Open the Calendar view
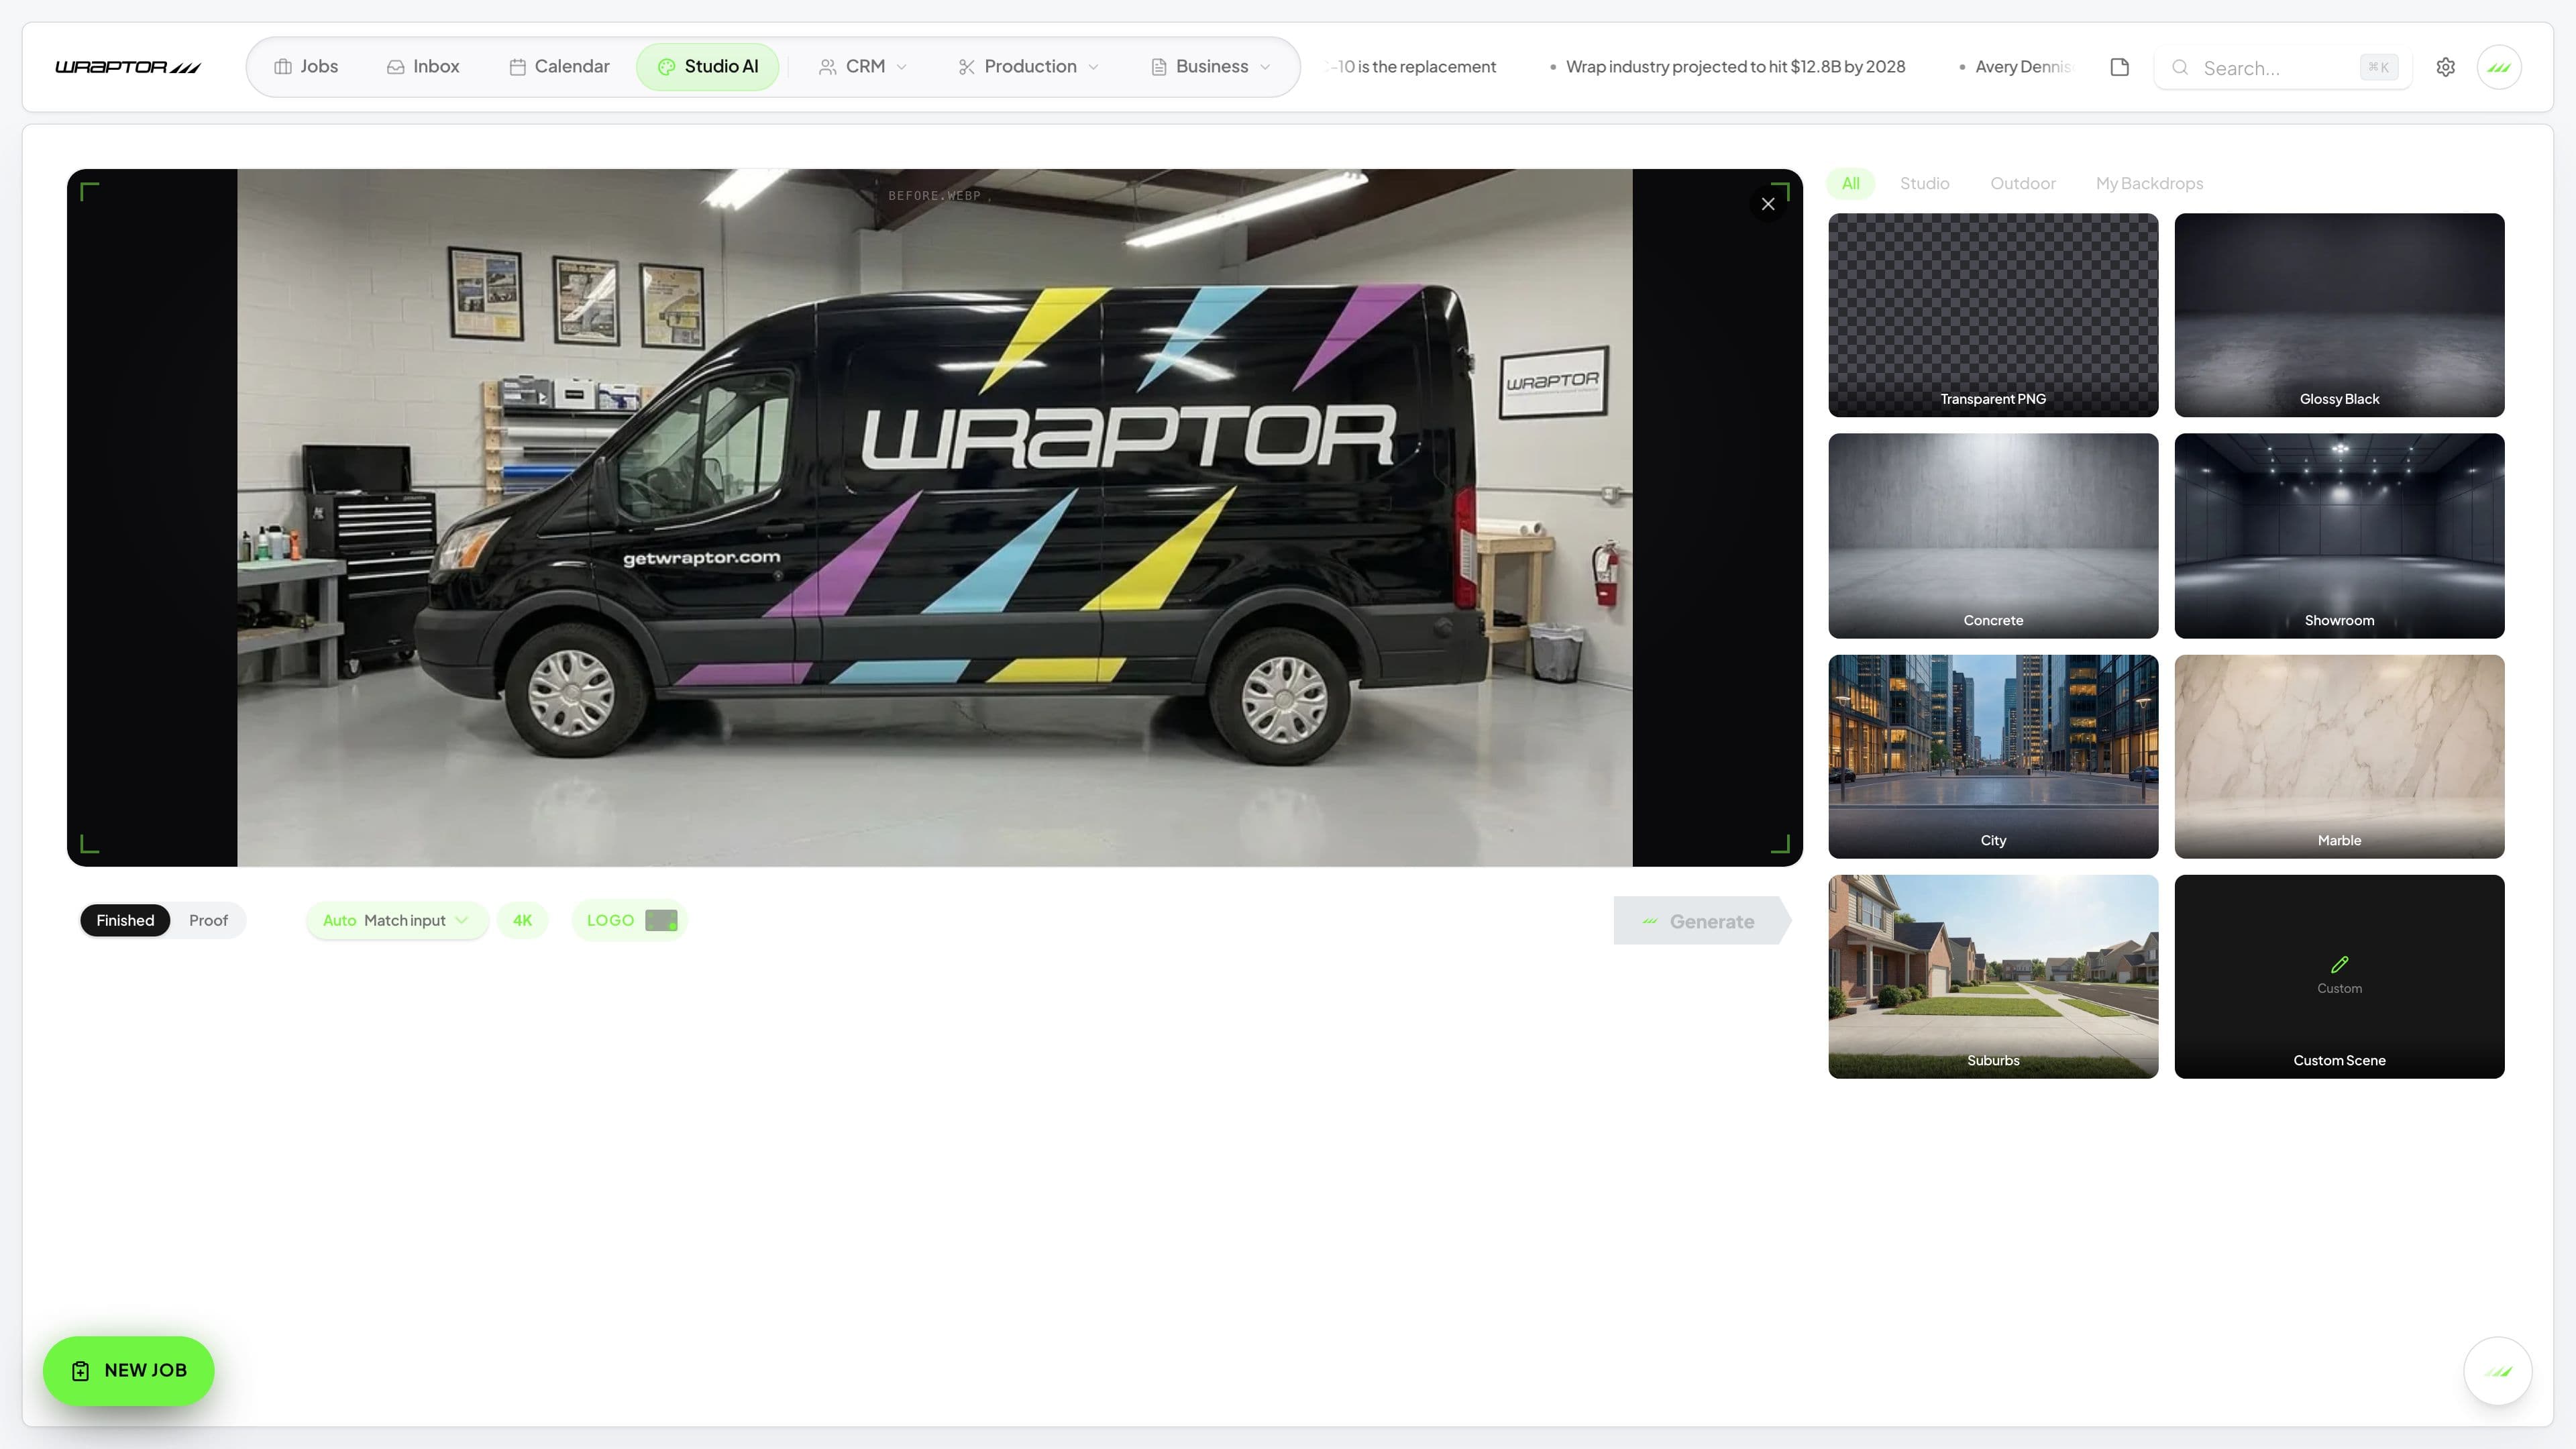This screenshot has height=1449, width=2576. click(x=559, y=67)
